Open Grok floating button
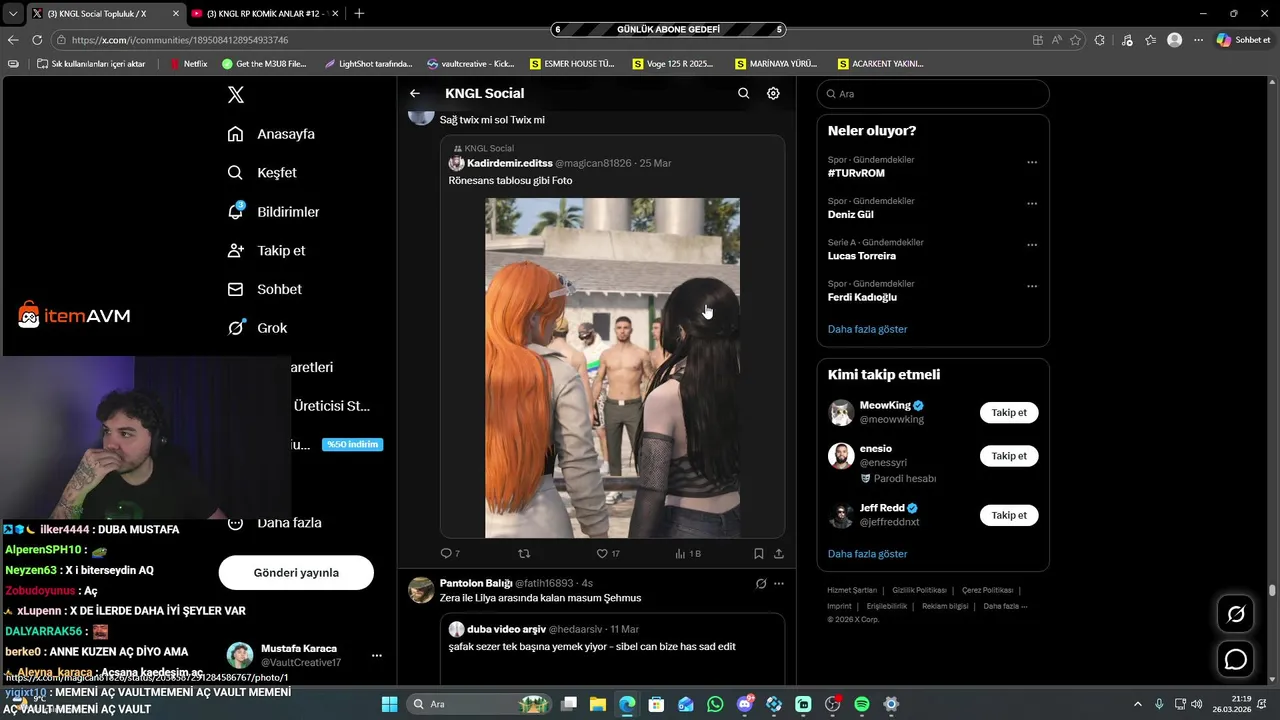The height and width of the screenshot is (720, 1280). point(1236,614)
